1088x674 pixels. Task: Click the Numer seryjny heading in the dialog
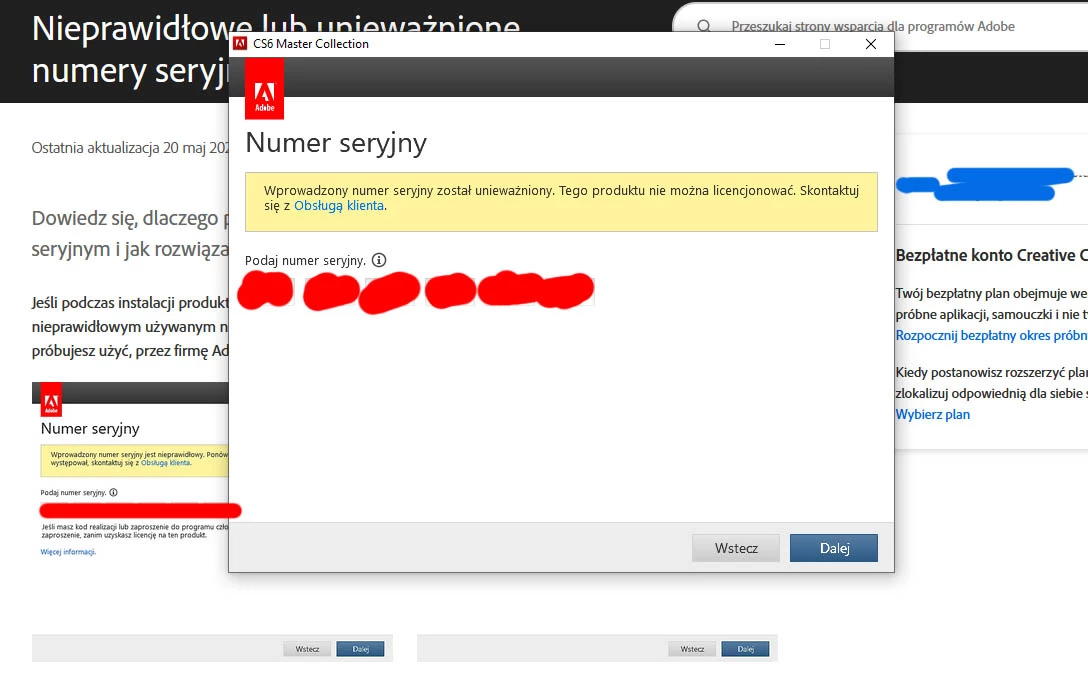click(x=336, y=143)
